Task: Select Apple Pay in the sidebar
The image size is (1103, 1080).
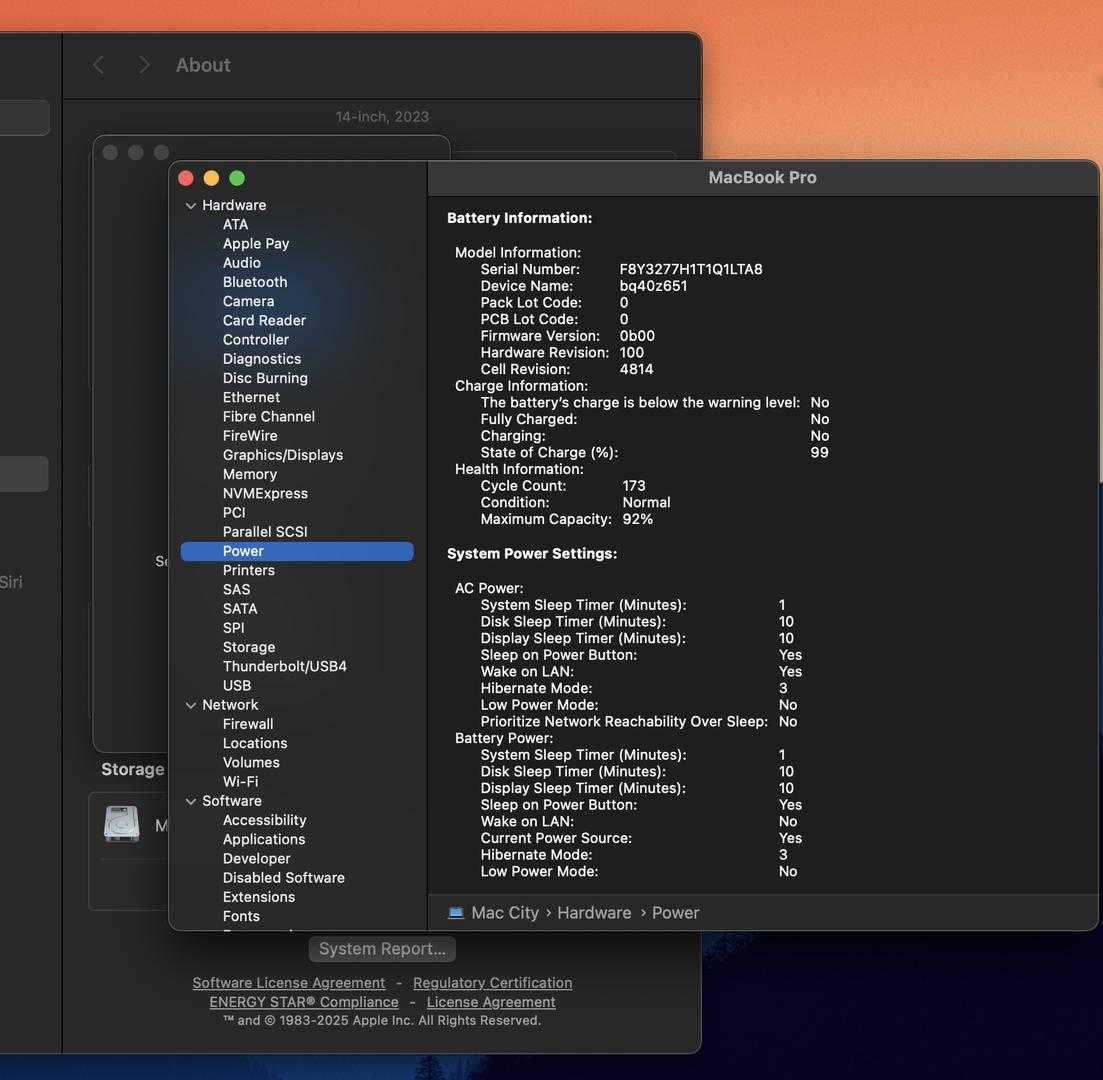Action: [256, 243]
